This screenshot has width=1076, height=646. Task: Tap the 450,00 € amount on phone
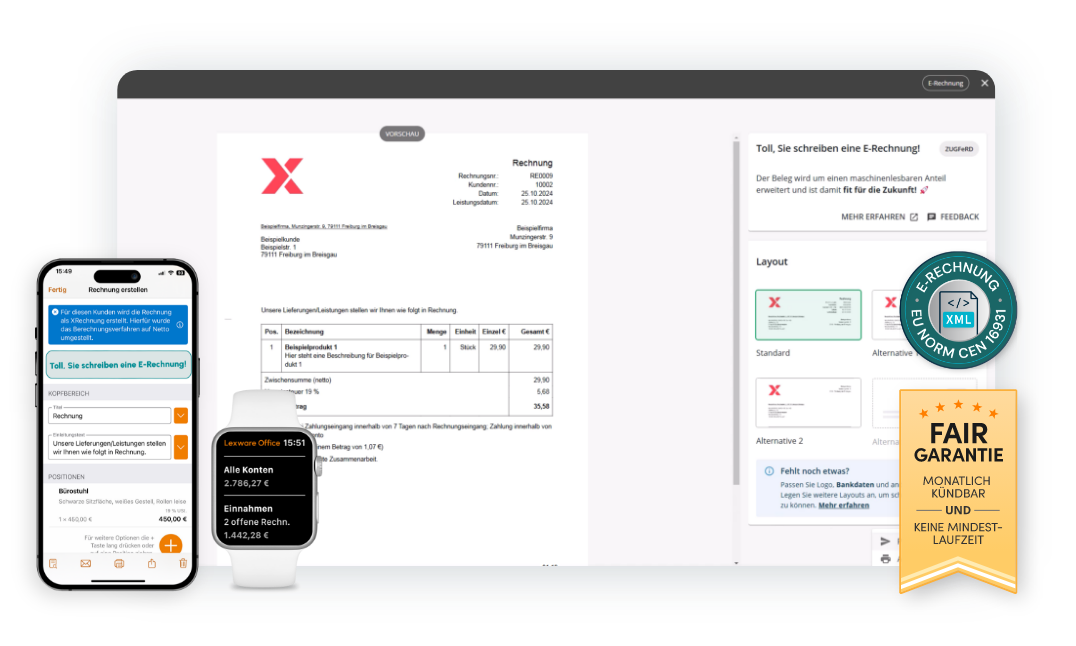pos(172,519)
